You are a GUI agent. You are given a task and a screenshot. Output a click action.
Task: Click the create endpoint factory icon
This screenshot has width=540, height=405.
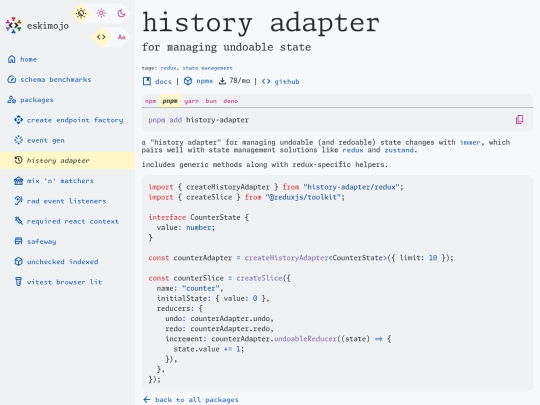click(18, 120)
